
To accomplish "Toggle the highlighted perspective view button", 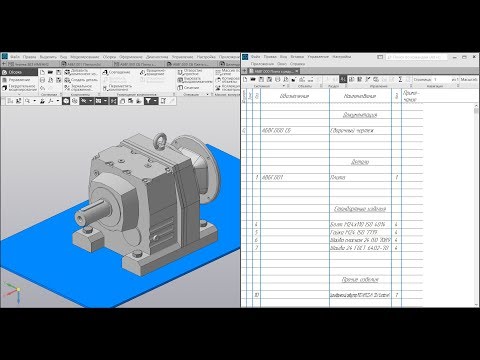I will coord(113,101).
